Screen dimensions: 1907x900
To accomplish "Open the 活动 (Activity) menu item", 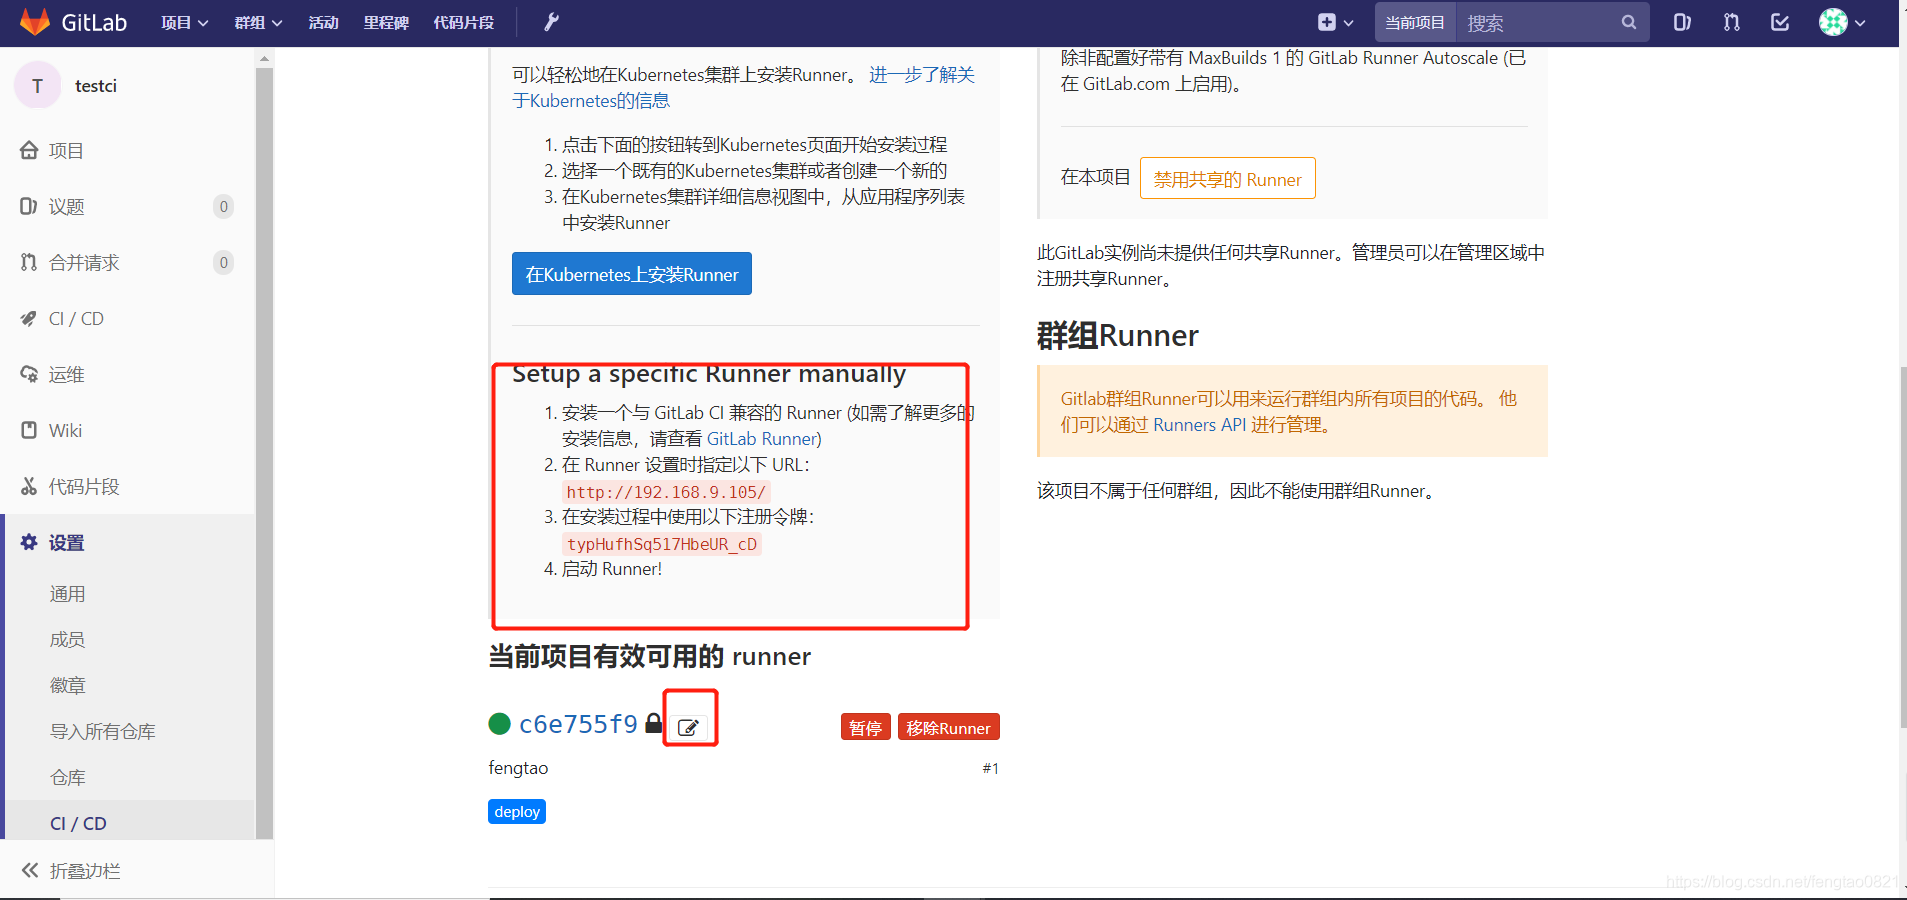I will point(323,22).
